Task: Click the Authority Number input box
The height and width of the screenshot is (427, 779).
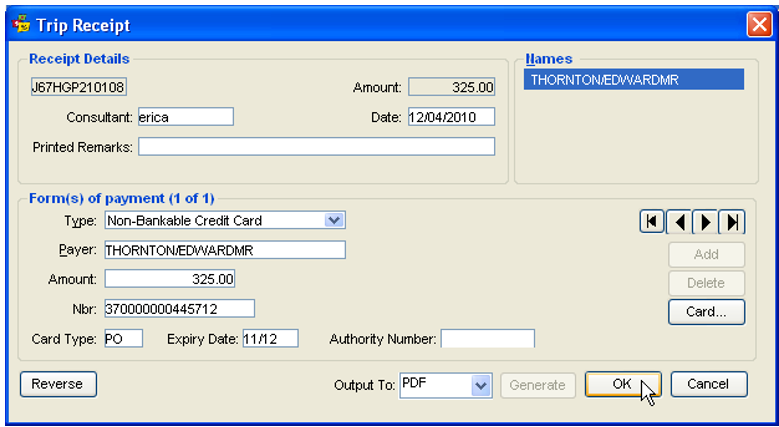Action: (x=488, y=339)
